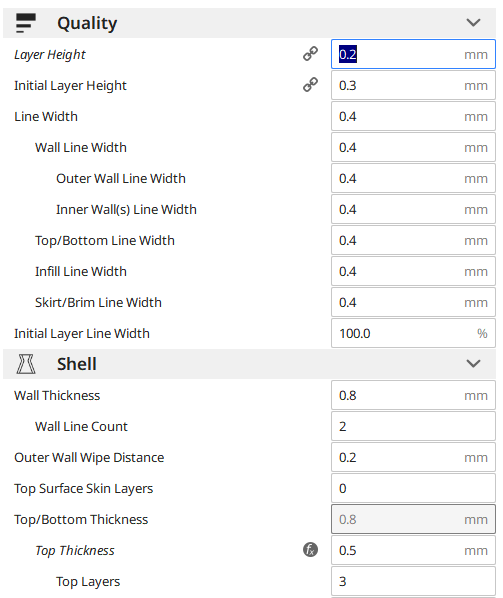503x598 pixels.
Task: Click the link icon beside Layer Height
Action: pyautogui.click(x=310, y=54)
